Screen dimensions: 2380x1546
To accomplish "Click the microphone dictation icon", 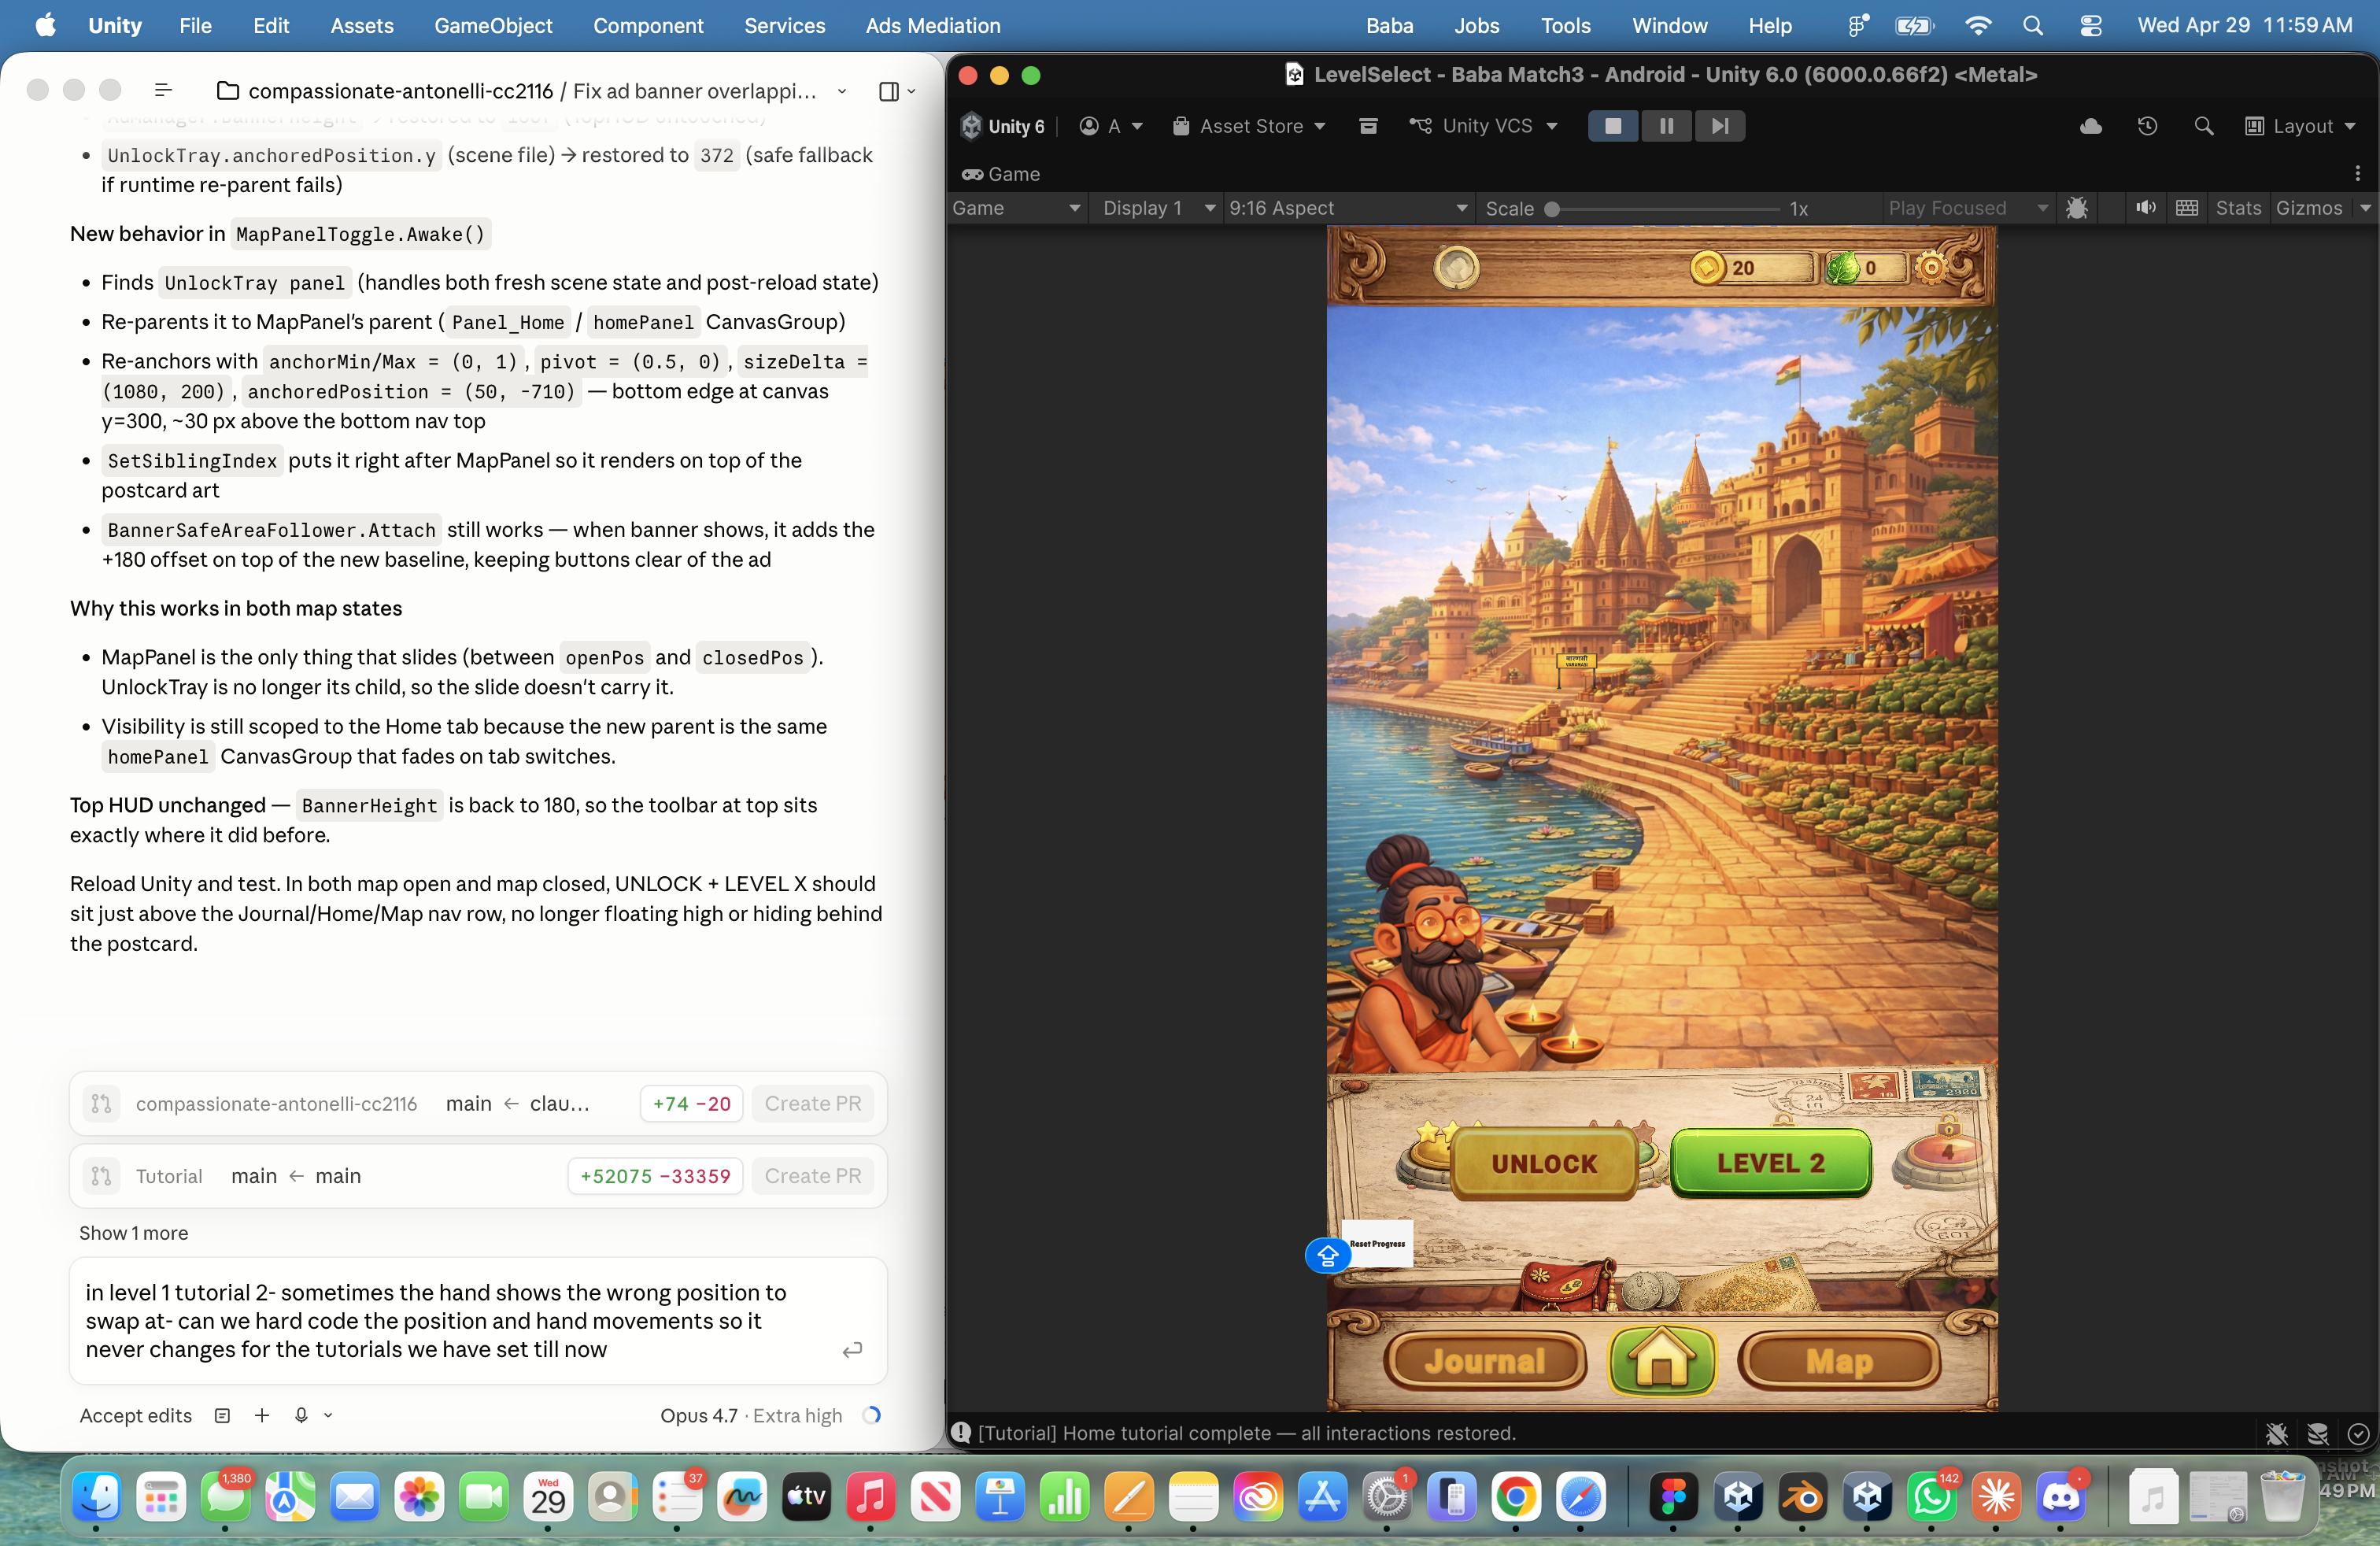I will pyautogui.click(x=301, y=1415).
